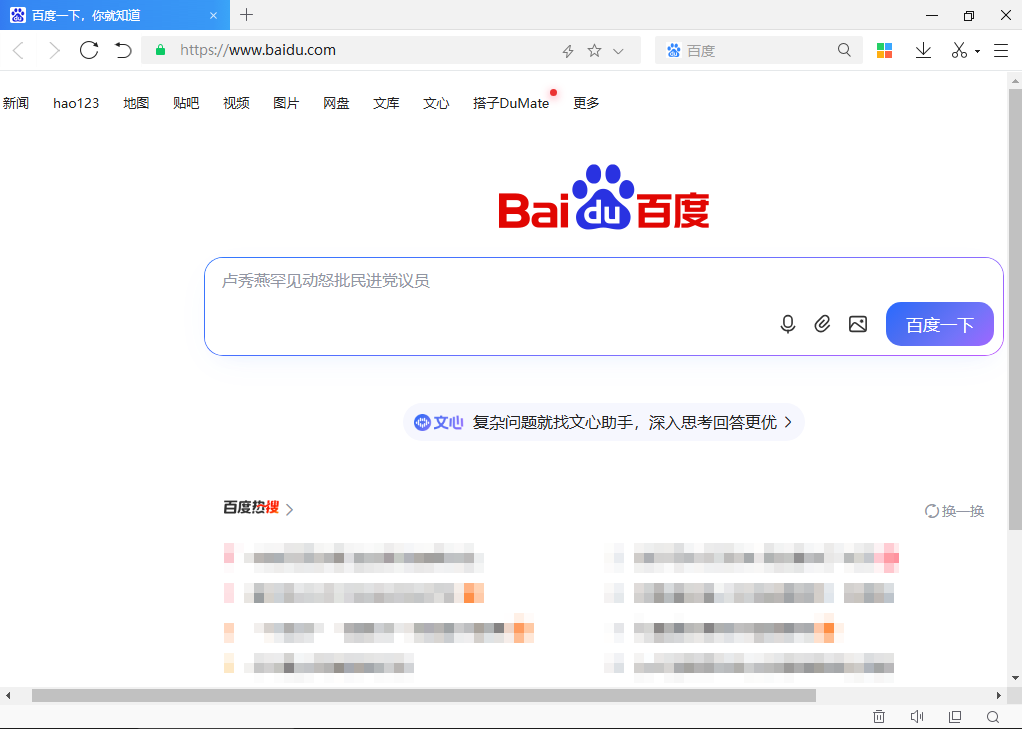Screen dimensions: 1027x729
Task: Click the Baidu paw icon in search box
Action: (673, 50)
